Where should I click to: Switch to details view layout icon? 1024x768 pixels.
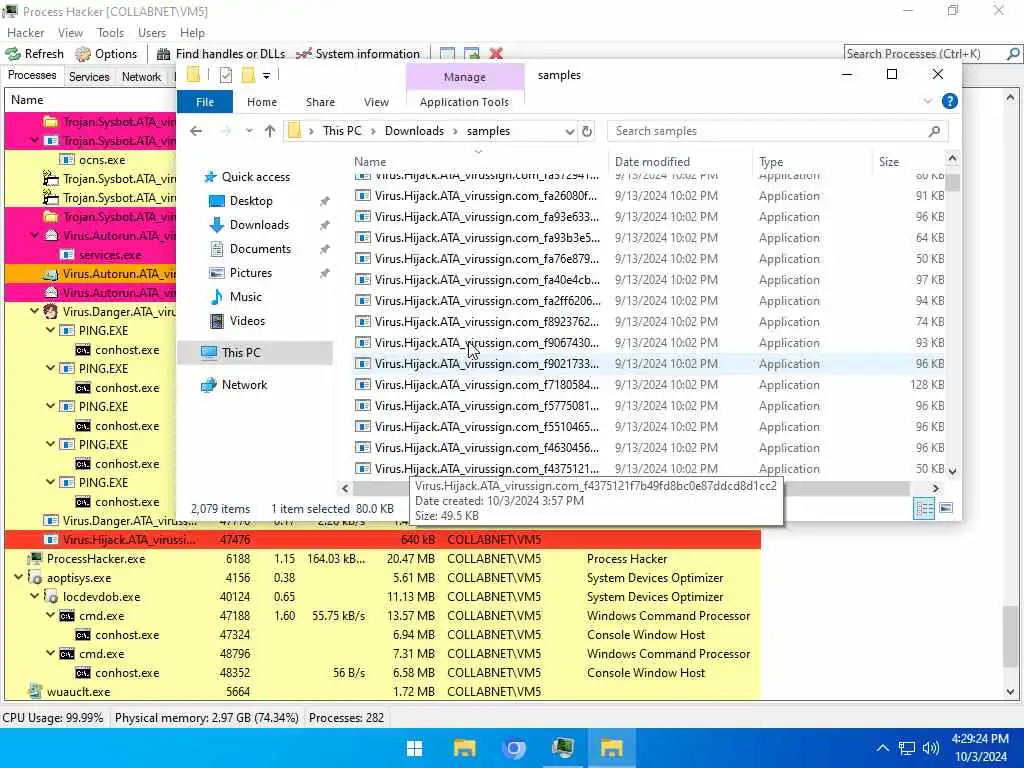click(x=924, y=508)
